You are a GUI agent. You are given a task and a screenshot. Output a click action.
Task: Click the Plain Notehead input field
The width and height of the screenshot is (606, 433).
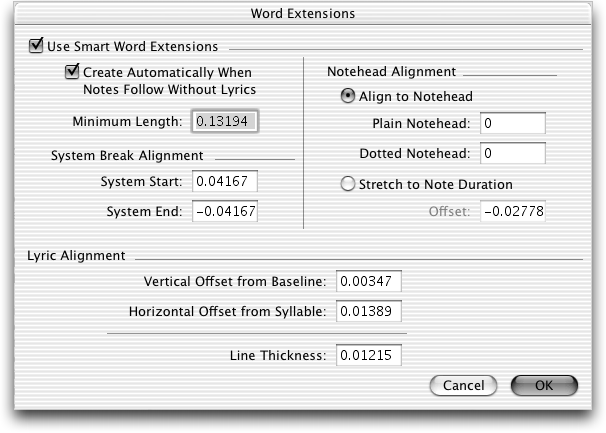click(x=513, y=123)
